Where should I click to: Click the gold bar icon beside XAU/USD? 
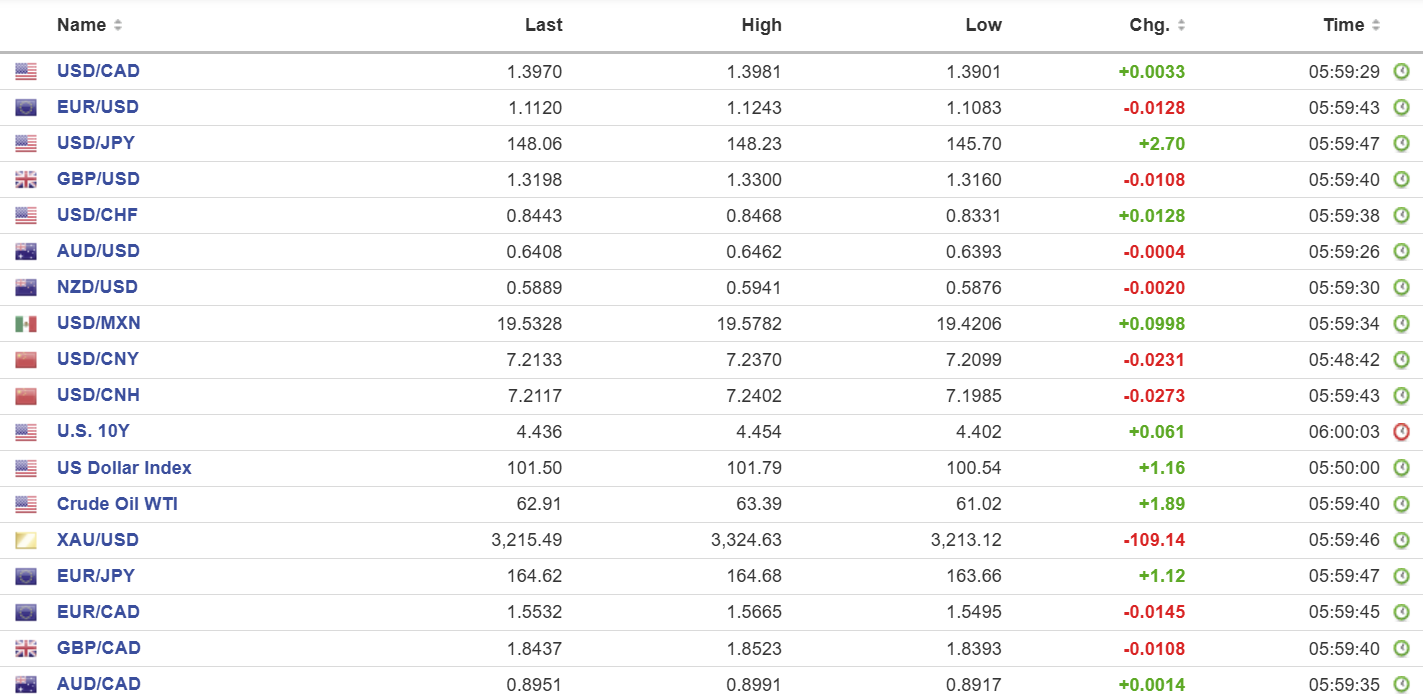tap(26, 541)
